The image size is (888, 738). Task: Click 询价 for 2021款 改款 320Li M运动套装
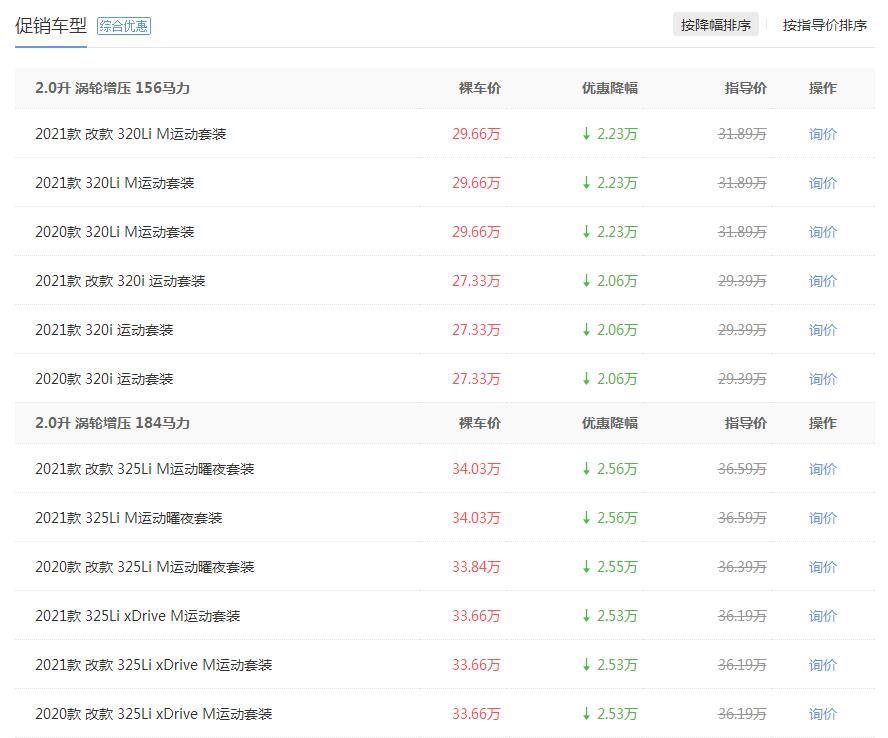822,134
